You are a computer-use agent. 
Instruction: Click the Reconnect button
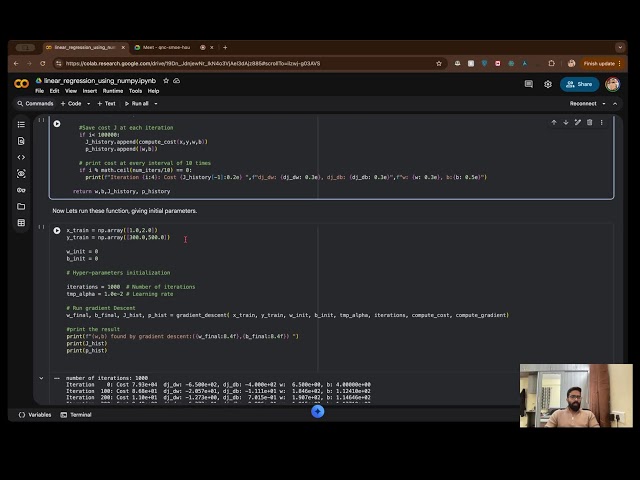pos(583,104)
